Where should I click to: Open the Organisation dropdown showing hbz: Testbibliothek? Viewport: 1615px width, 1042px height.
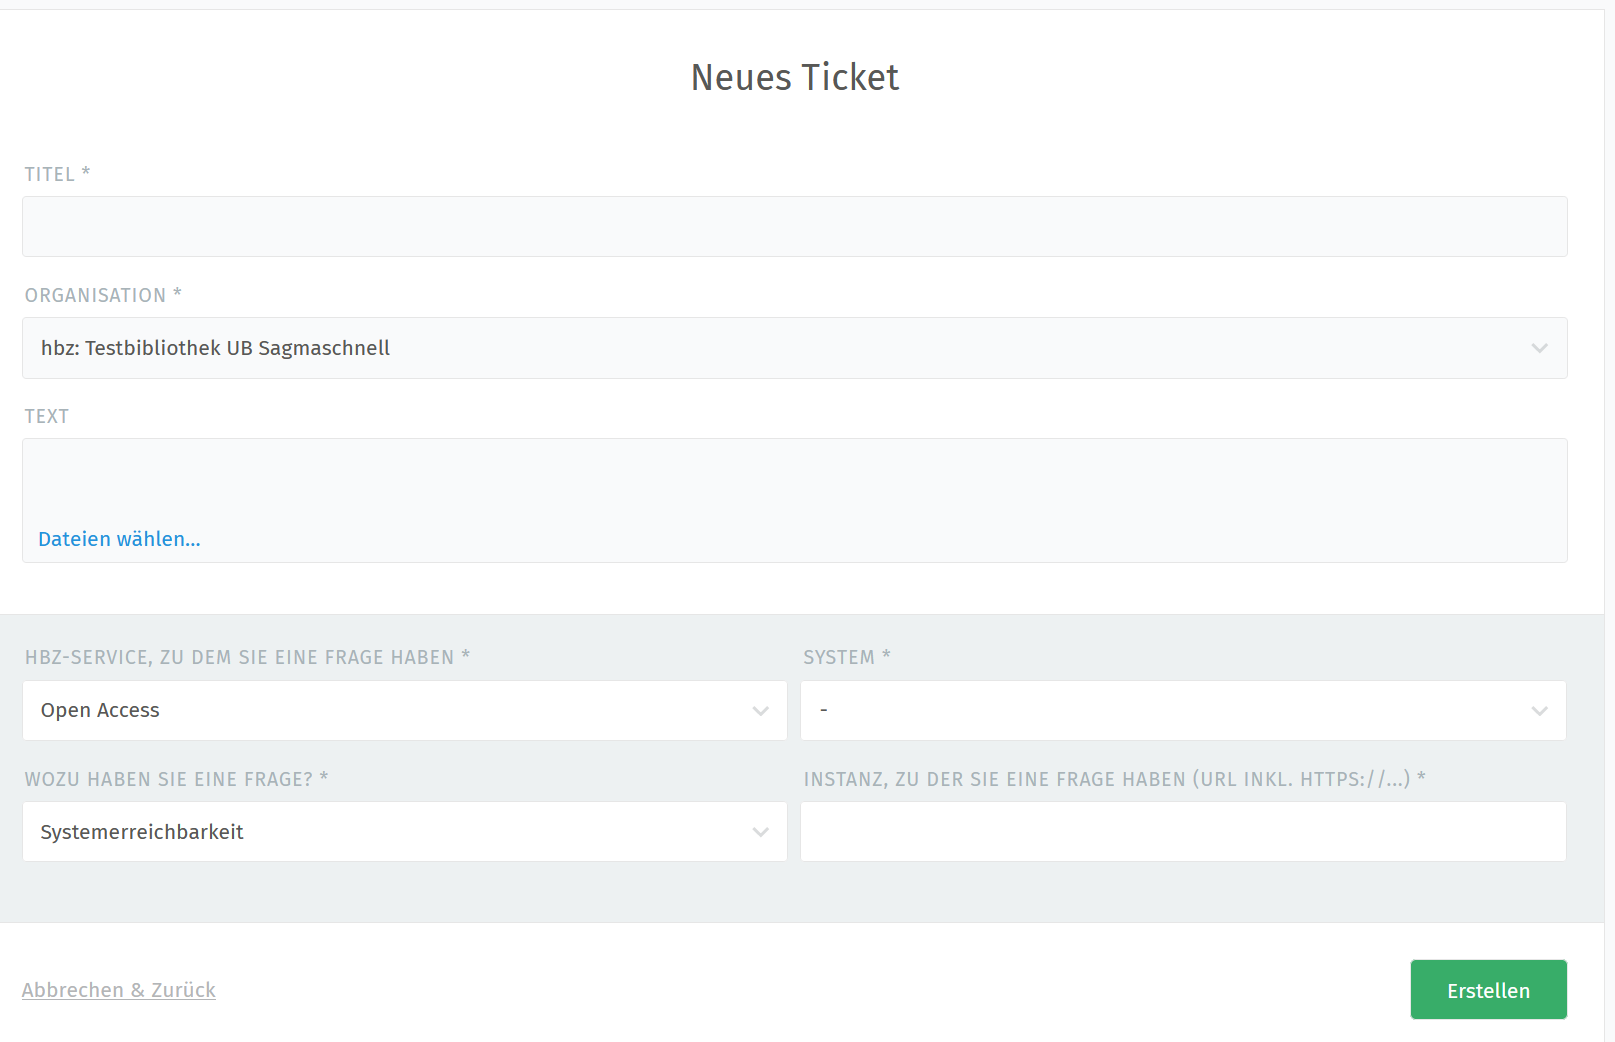tap(780, 348)
